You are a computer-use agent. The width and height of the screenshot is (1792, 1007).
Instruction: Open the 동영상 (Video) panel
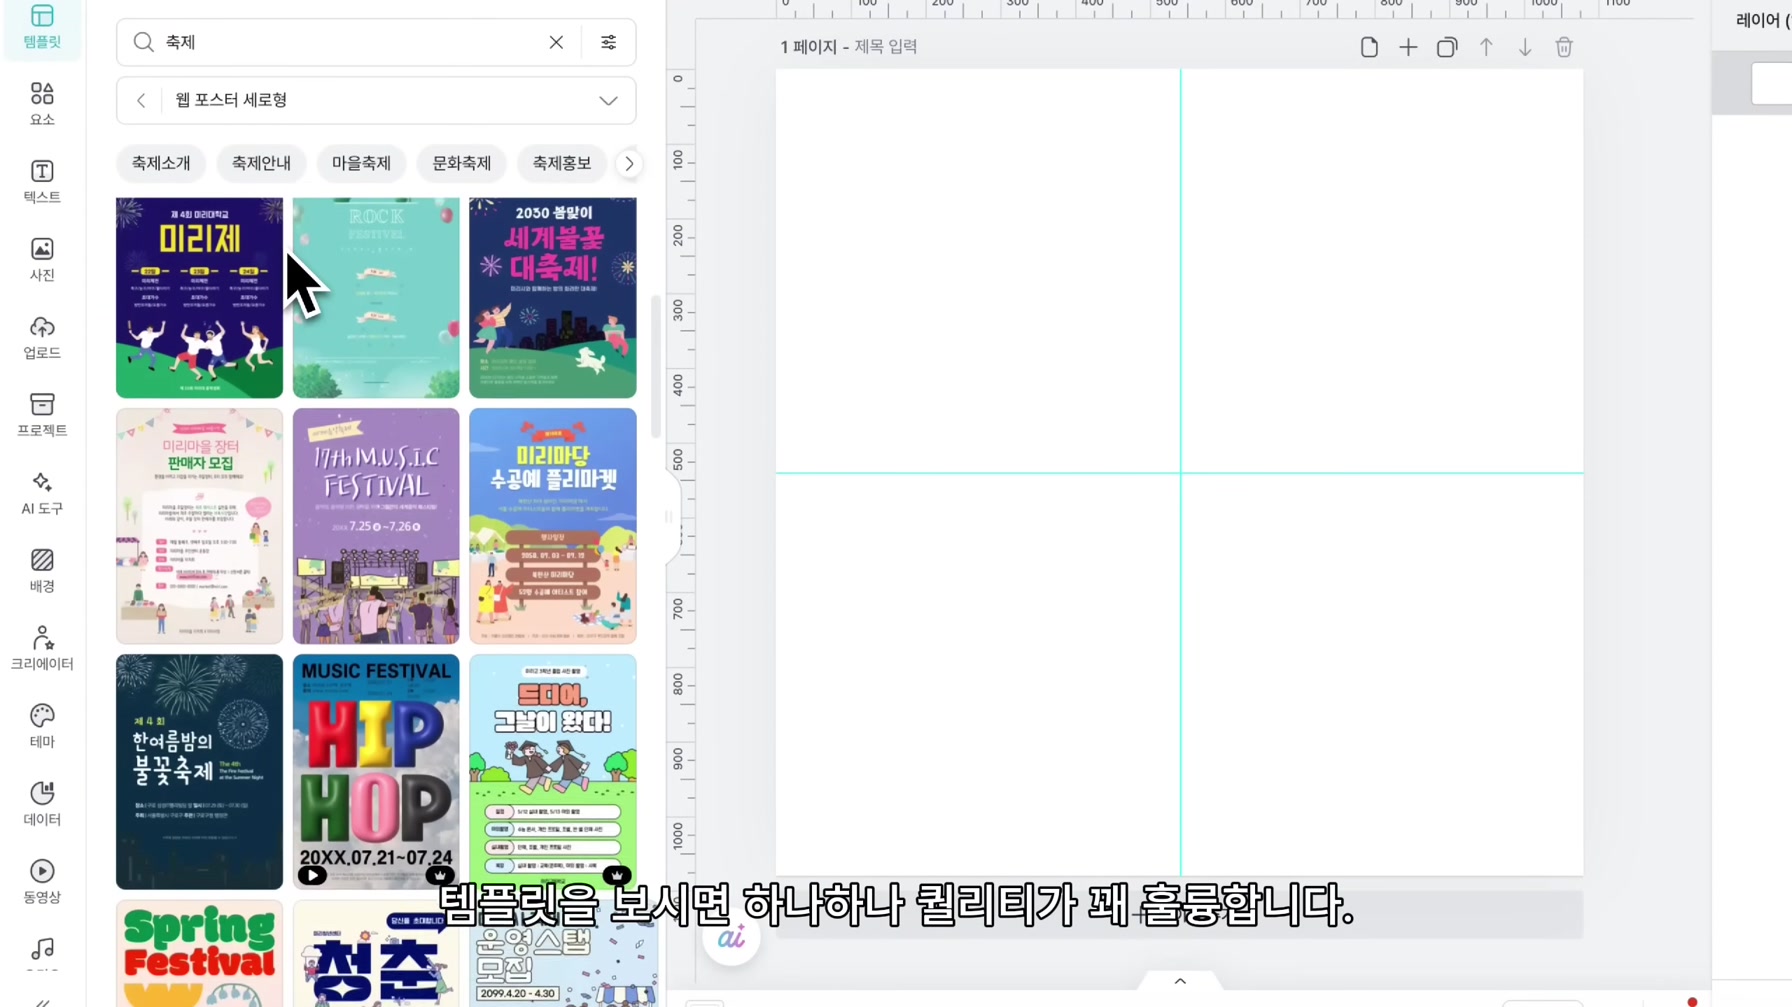42,882
